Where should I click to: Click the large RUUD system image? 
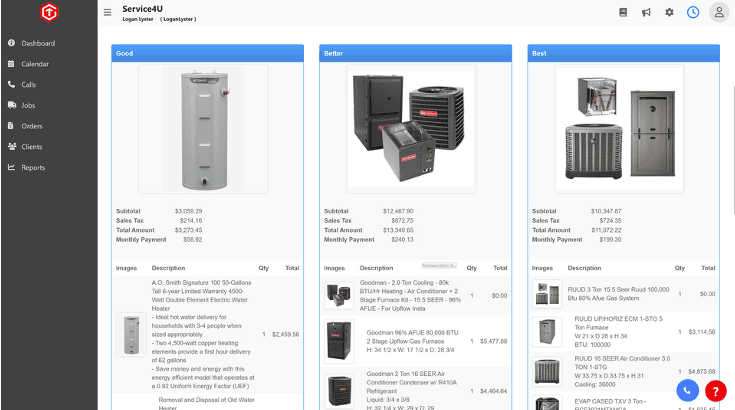click(619, 129)
